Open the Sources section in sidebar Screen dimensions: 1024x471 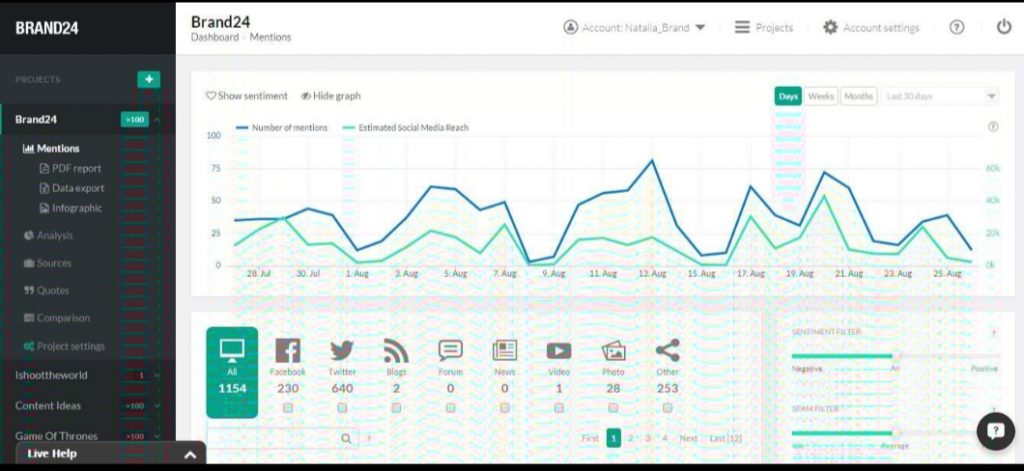(48, 263)
